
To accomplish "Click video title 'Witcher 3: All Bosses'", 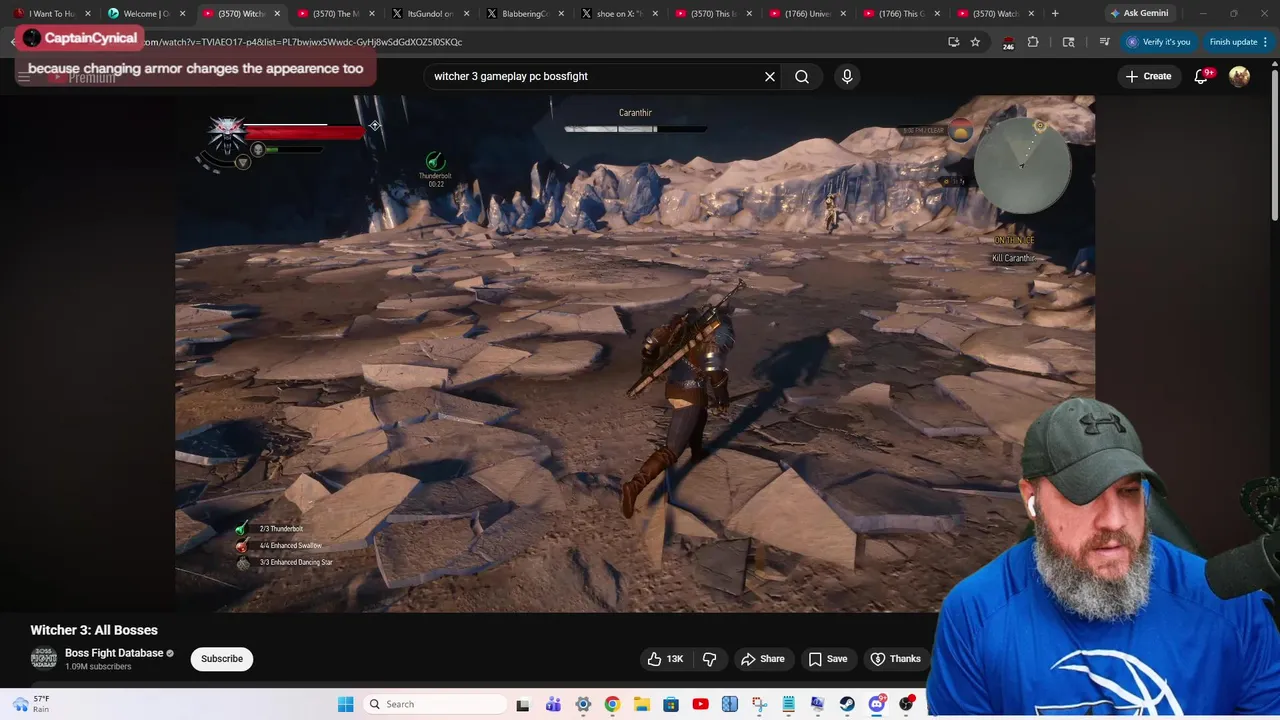I will tap(94, 630).
